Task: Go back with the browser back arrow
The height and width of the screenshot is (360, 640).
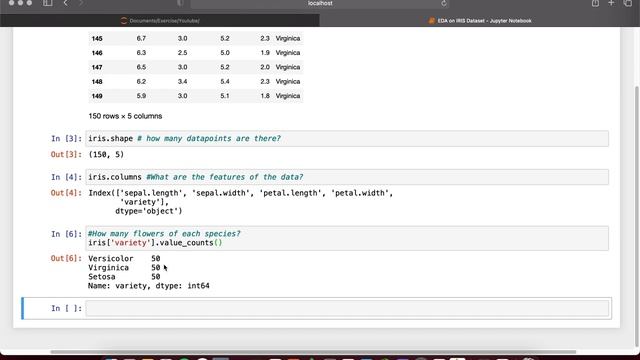Action: pyautogui.click(x=65, y=3)
